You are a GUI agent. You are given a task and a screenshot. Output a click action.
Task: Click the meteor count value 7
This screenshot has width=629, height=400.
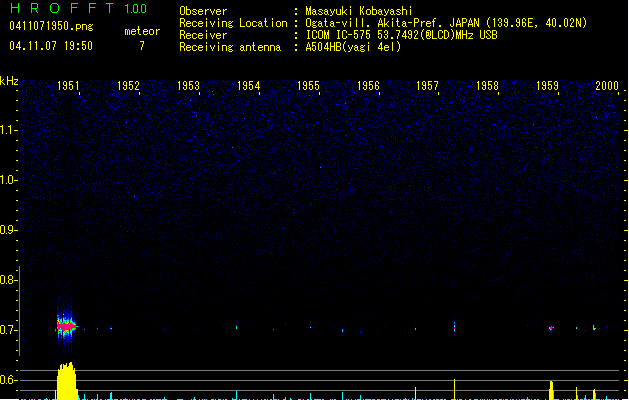[142, 46]
